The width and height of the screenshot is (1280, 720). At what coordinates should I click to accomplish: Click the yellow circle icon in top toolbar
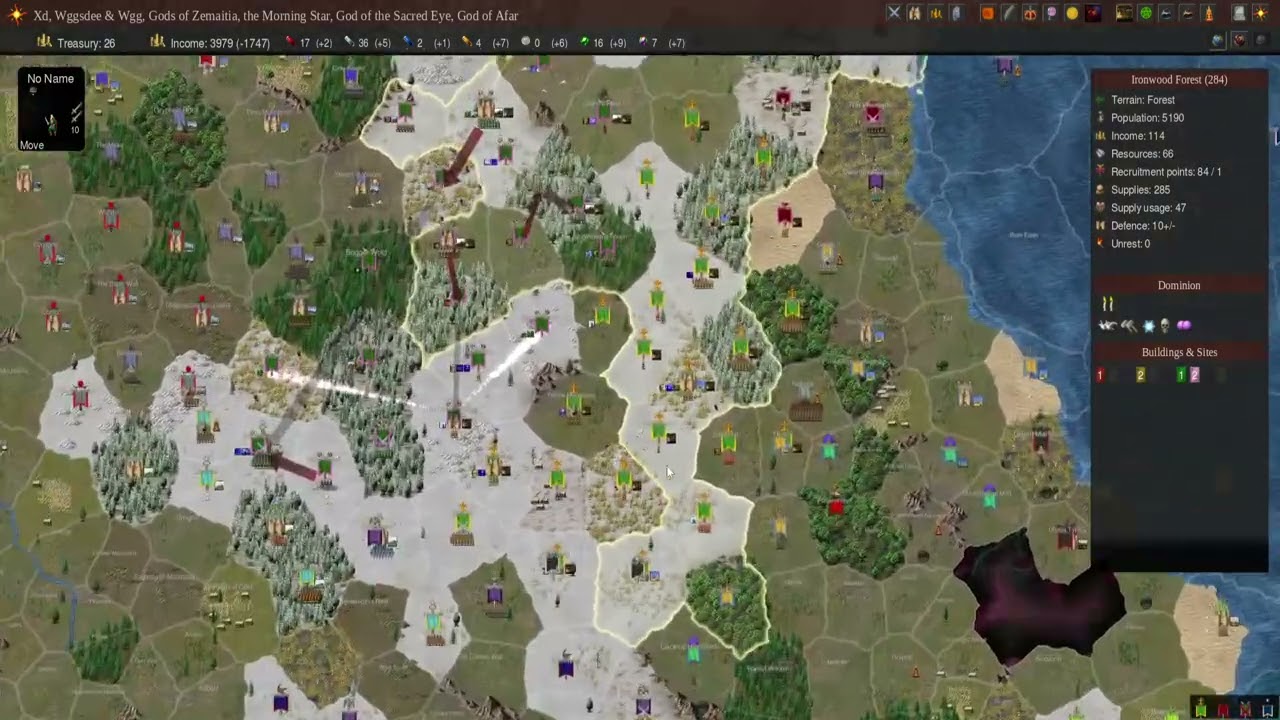[x=1072, y=13]
